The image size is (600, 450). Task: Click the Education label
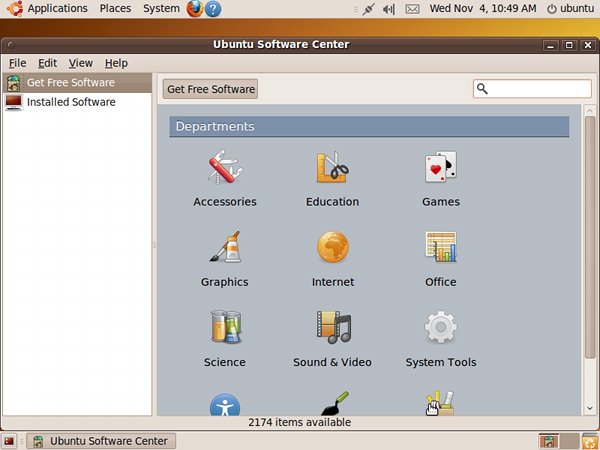333,202
